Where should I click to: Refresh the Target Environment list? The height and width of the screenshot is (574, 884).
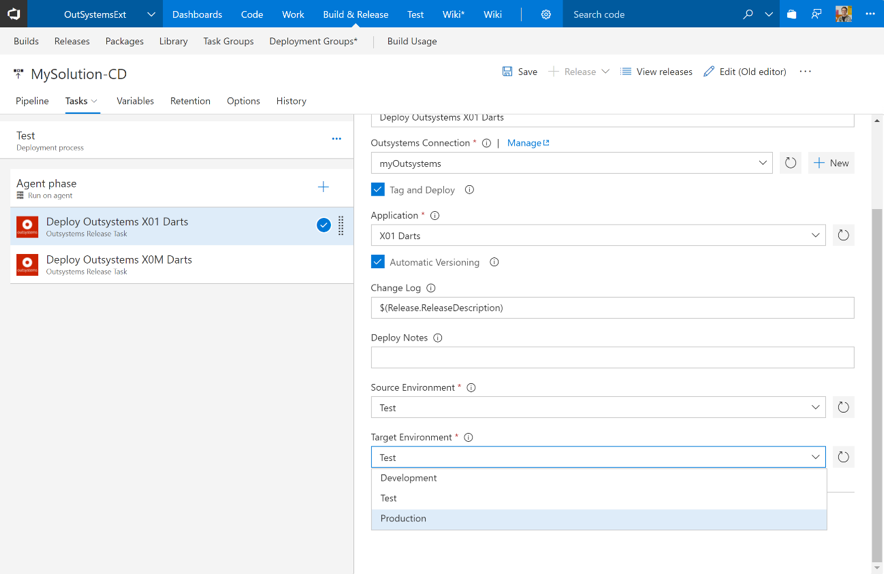pyautogui.click(x=843, y=457)
